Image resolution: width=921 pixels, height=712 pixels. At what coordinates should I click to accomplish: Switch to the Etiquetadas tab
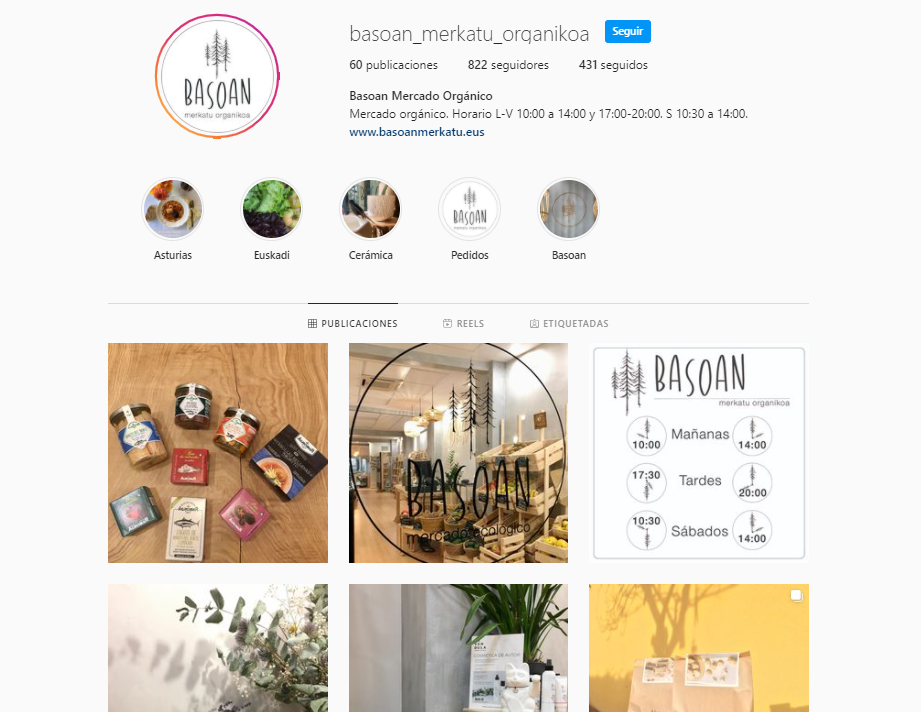pos(569,324)
